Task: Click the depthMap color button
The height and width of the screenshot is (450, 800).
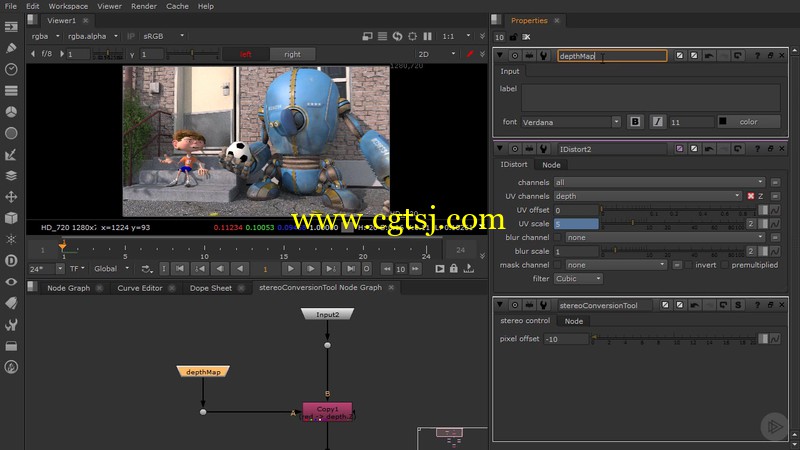Action: pyautogui.click(x=748, y=122)
